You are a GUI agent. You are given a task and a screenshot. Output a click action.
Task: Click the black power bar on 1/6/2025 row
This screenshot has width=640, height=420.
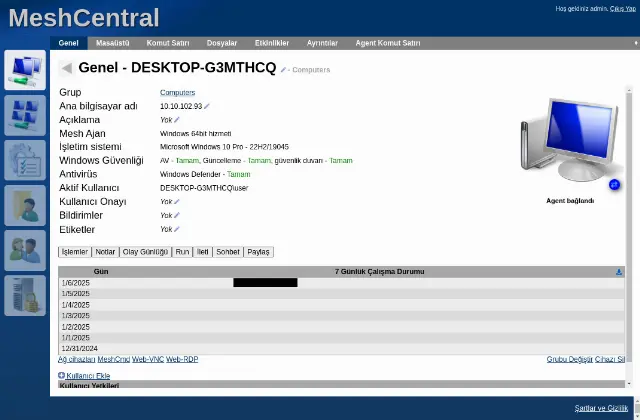265,282
